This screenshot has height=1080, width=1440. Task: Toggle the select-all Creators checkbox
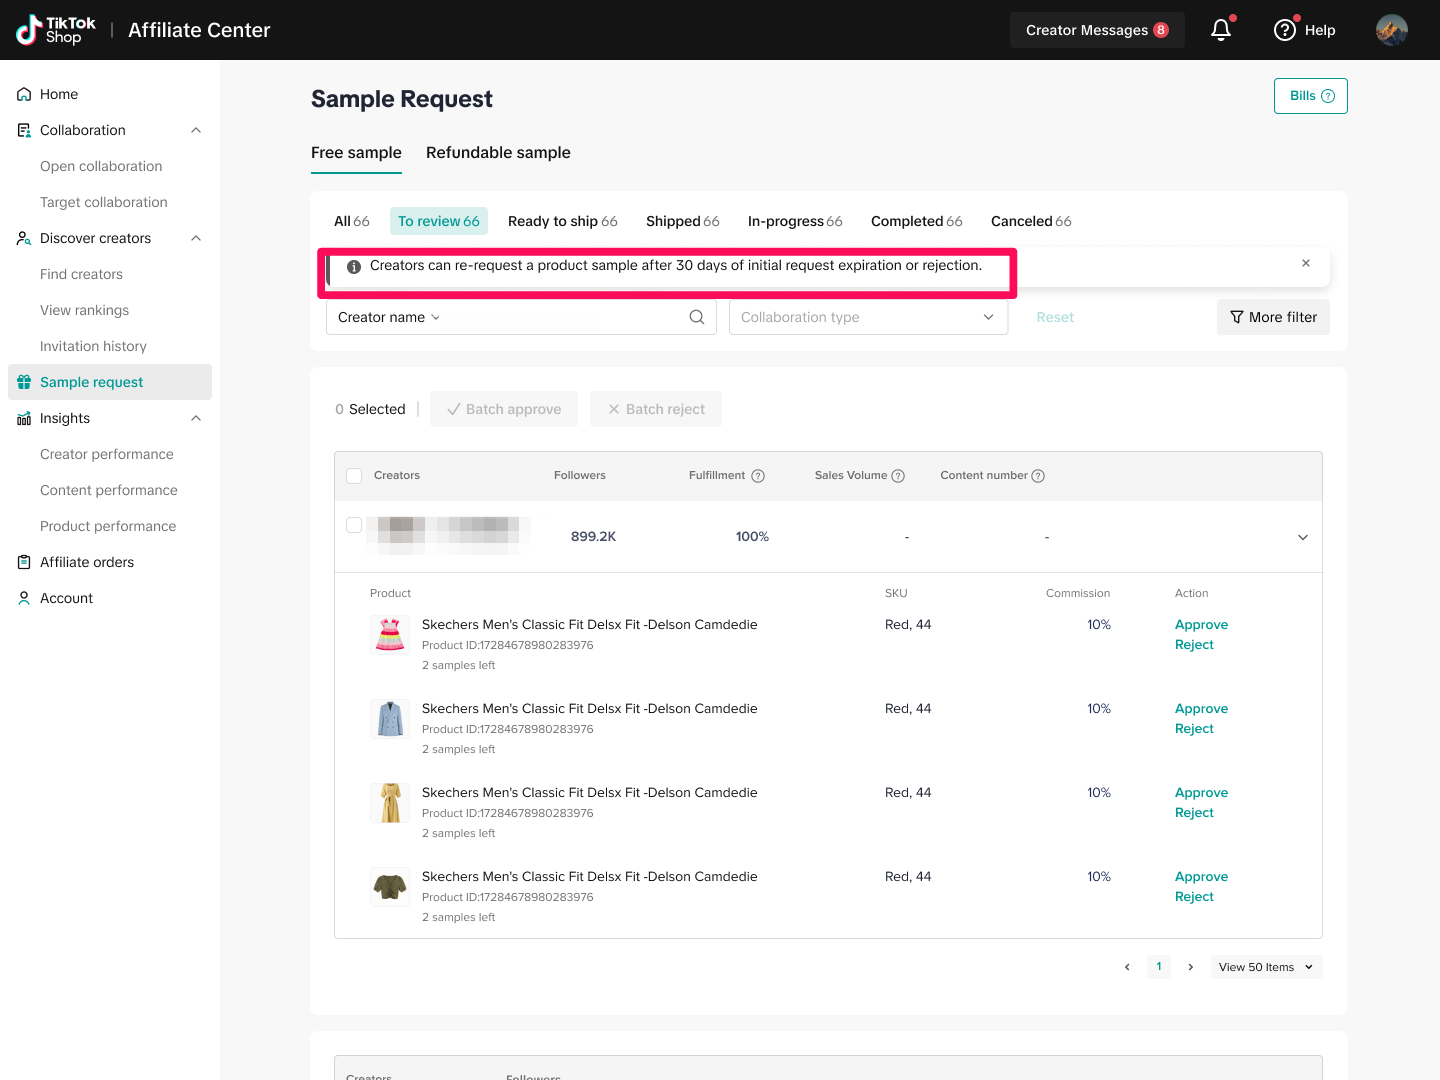354,476
